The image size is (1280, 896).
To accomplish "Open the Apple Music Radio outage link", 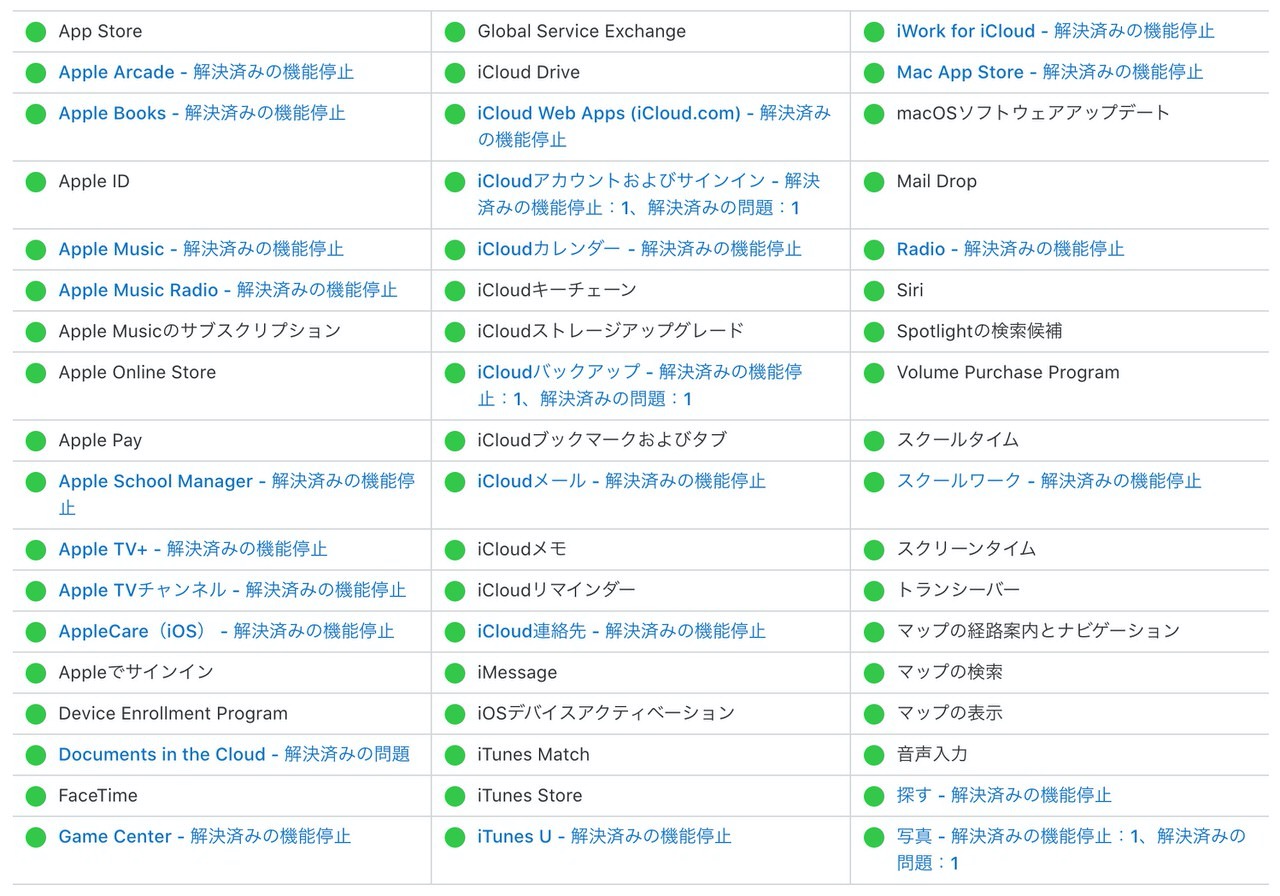I will pos(228,290).
